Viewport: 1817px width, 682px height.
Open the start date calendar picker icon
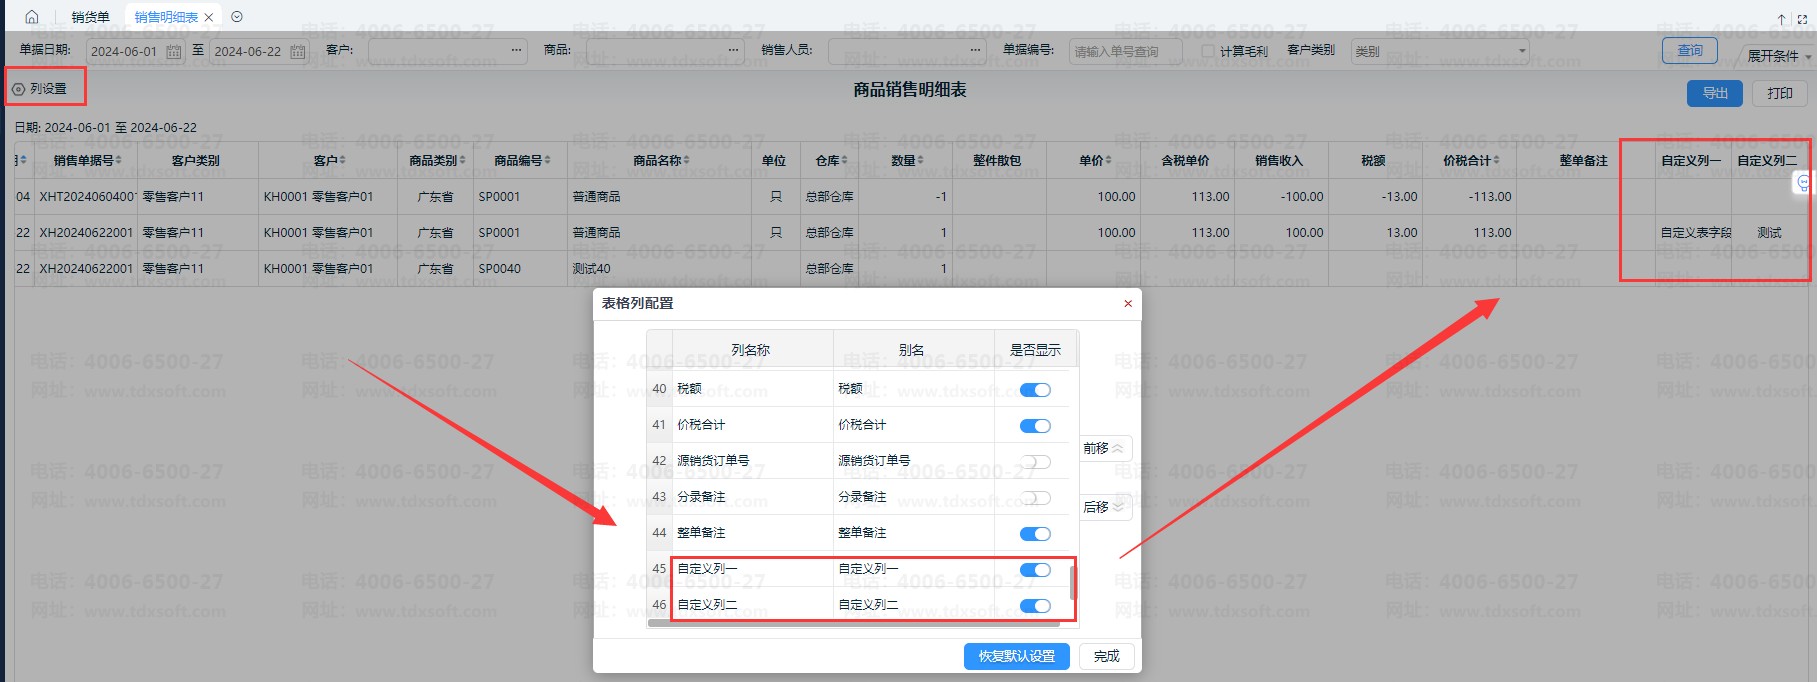click(x=173, y=51)
